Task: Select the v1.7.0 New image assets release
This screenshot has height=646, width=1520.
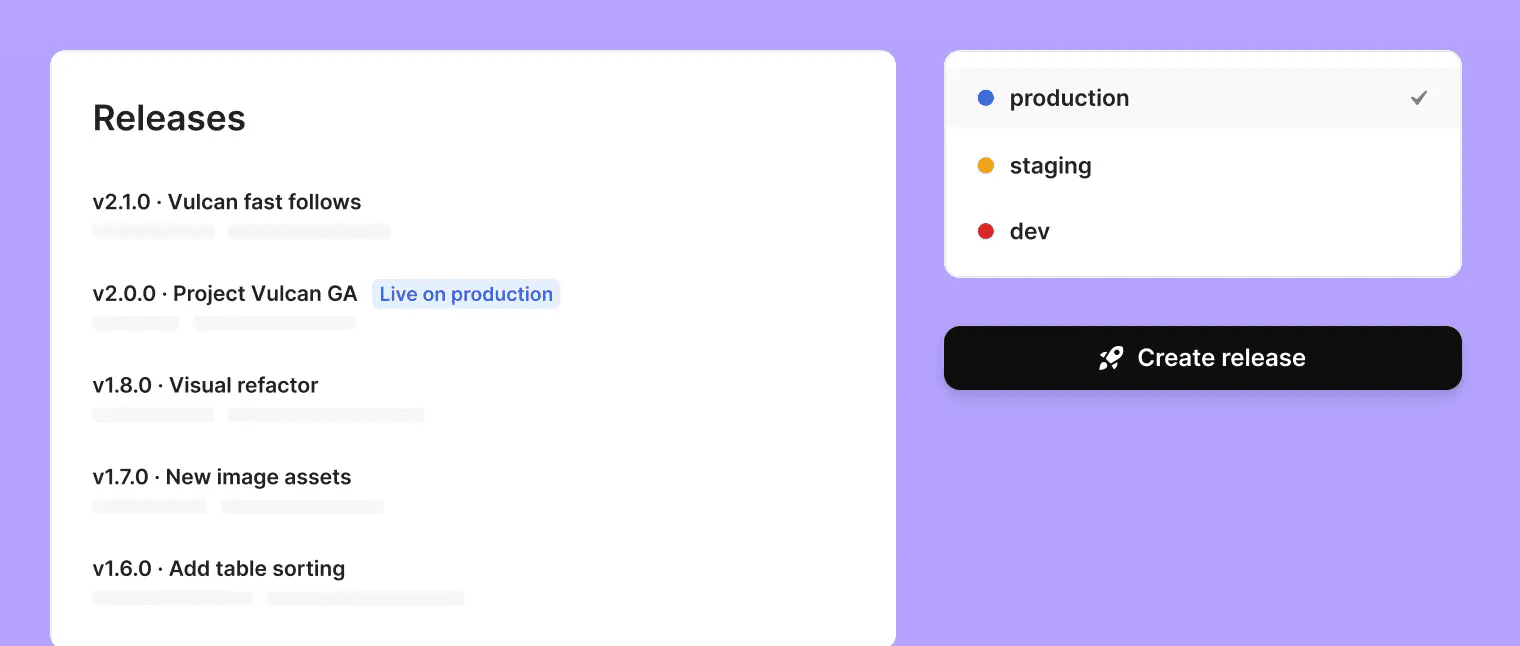Action: tap(222, 477)
